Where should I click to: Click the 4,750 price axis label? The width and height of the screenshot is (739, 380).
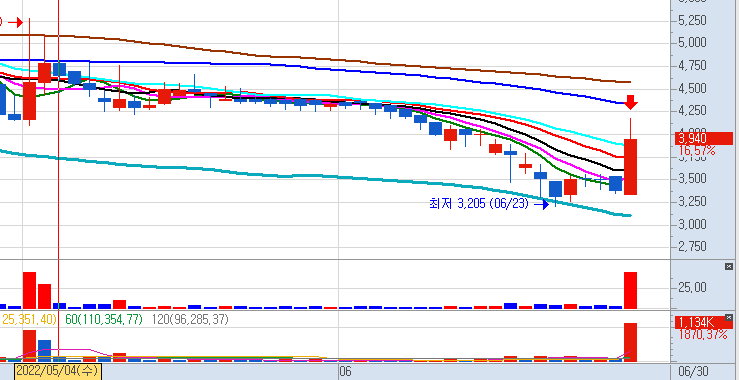(692, 66)
